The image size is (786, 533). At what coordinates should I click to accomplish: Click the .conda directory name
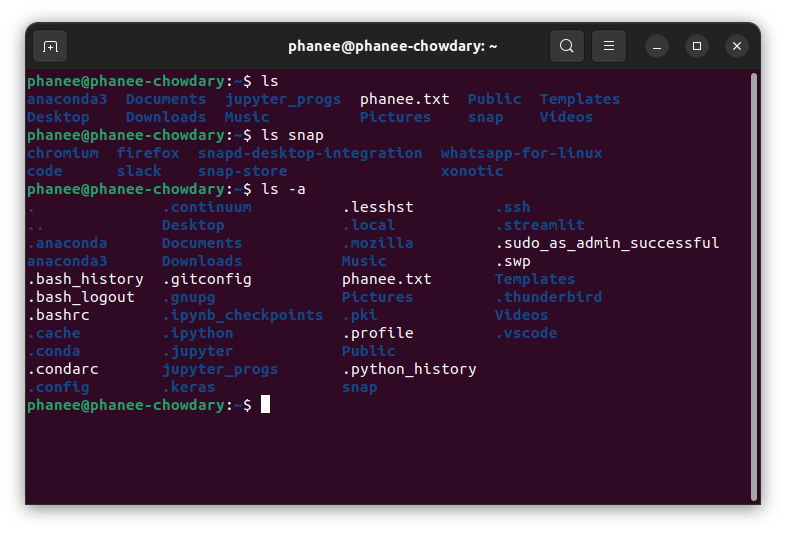pyautogui.click(x=54, y=351)
